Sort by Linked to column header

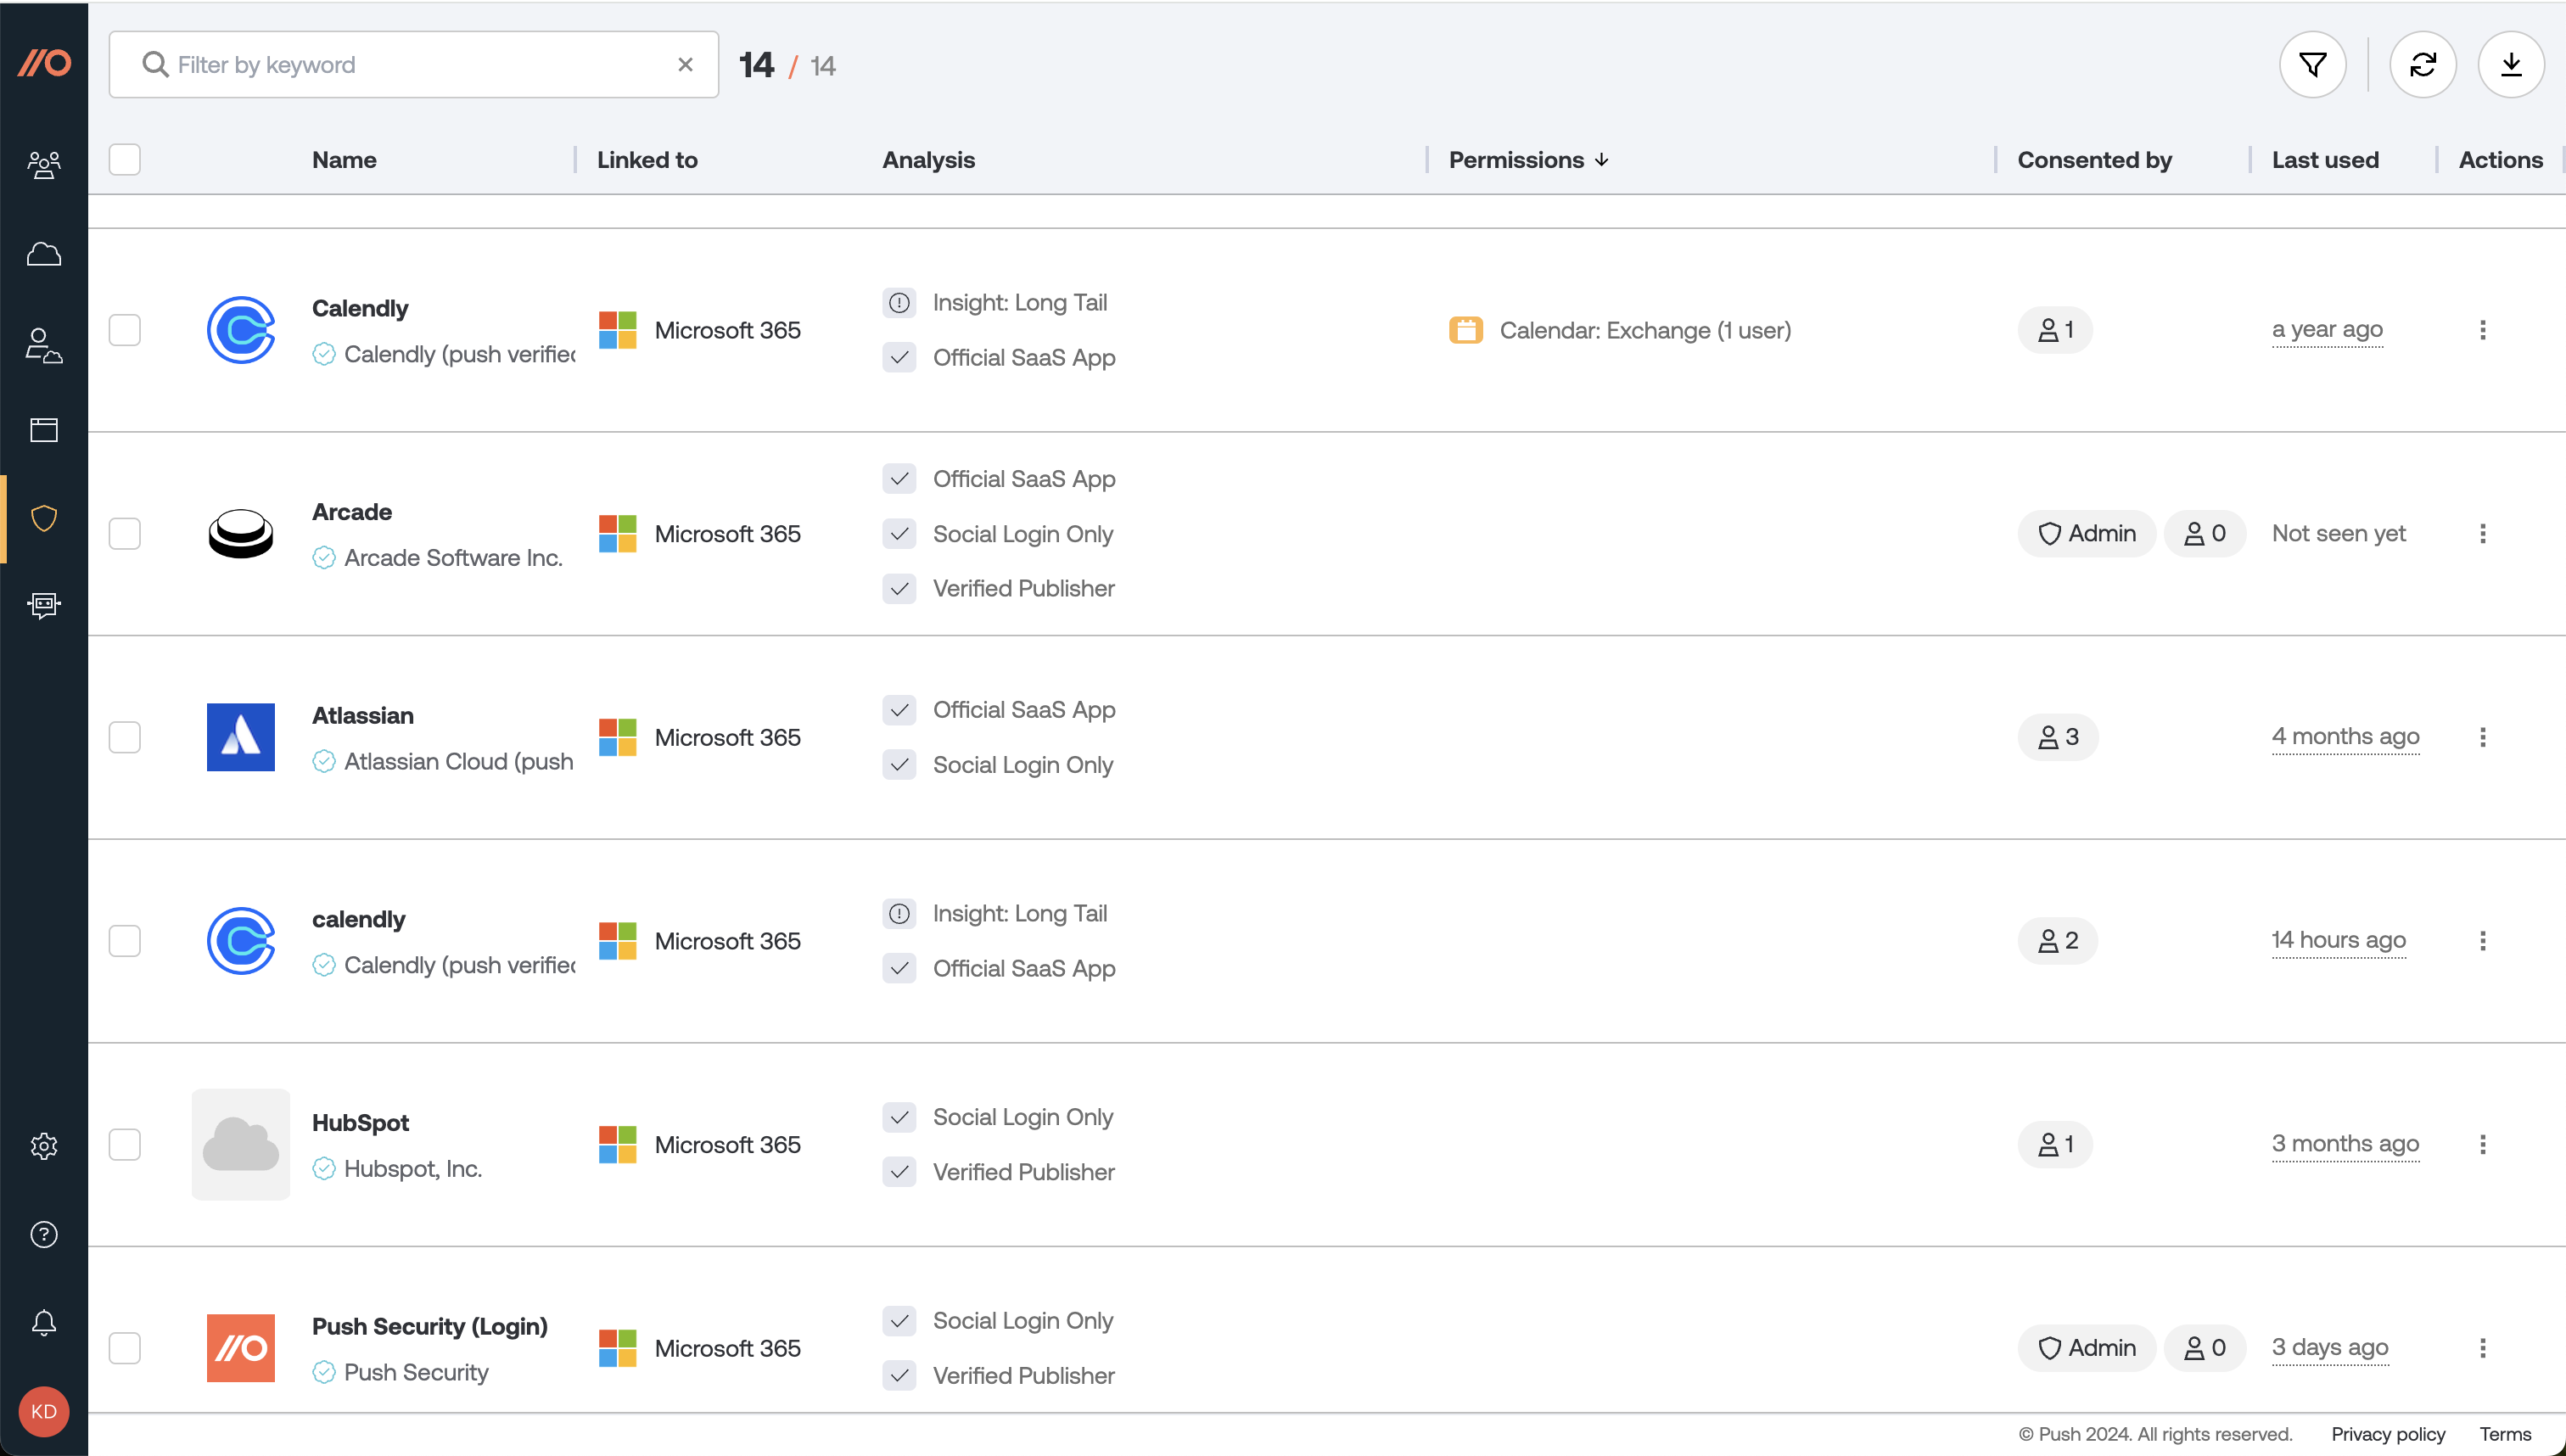coord(647,160)
